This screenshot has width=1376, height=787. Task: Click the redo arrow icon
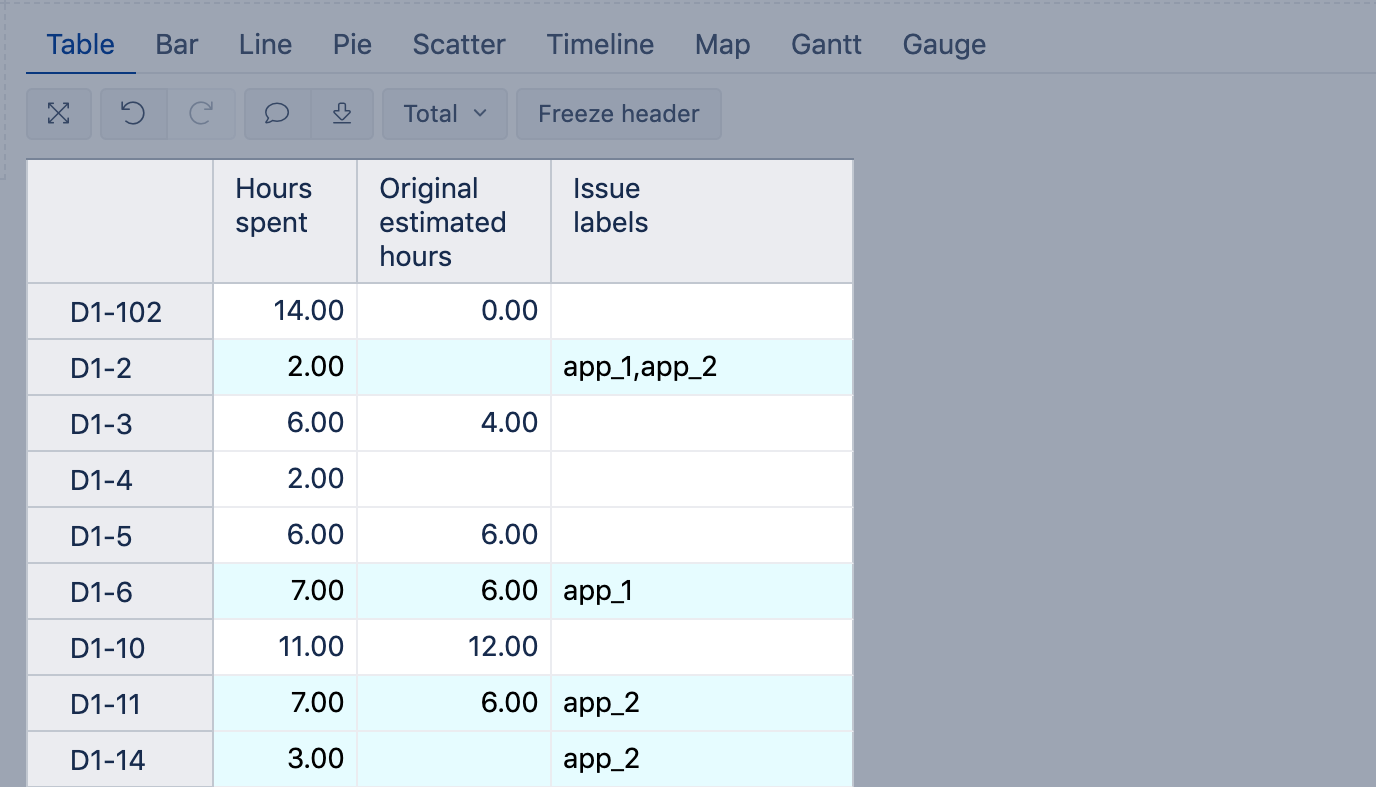point(201,114)
